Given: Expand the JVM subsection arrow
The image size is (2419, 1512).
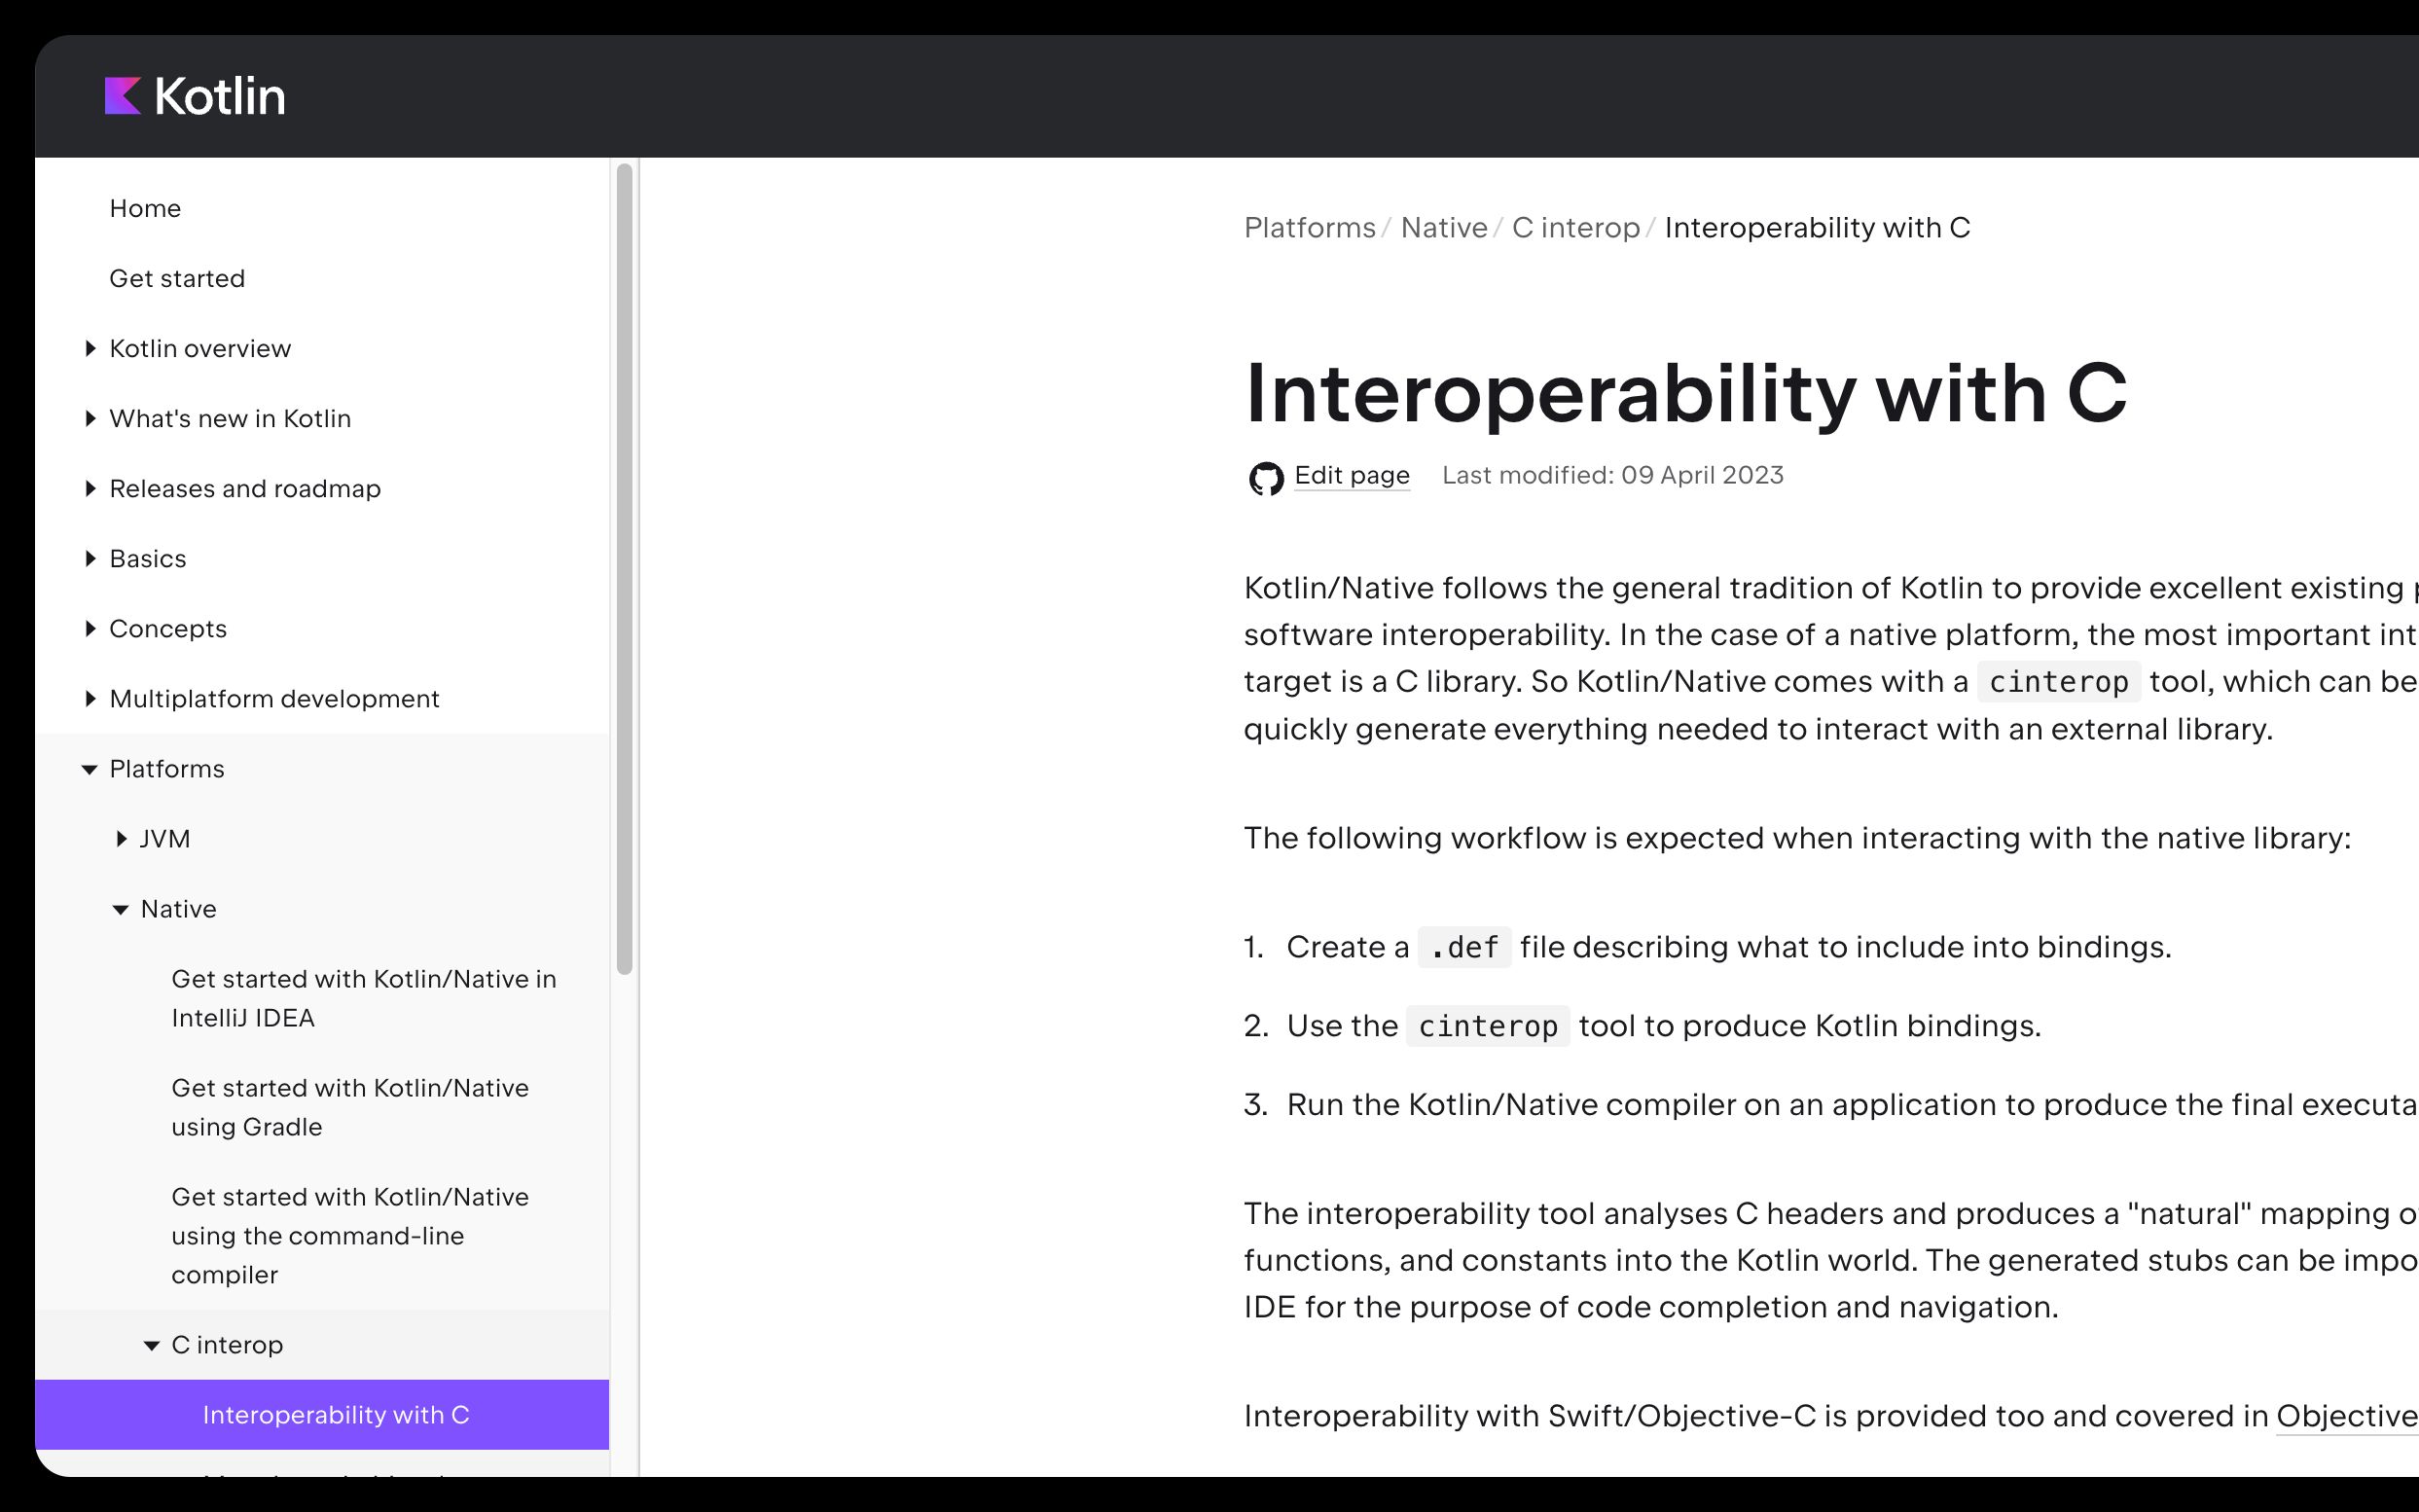Looking at the screenshot, I should [121, 839].
